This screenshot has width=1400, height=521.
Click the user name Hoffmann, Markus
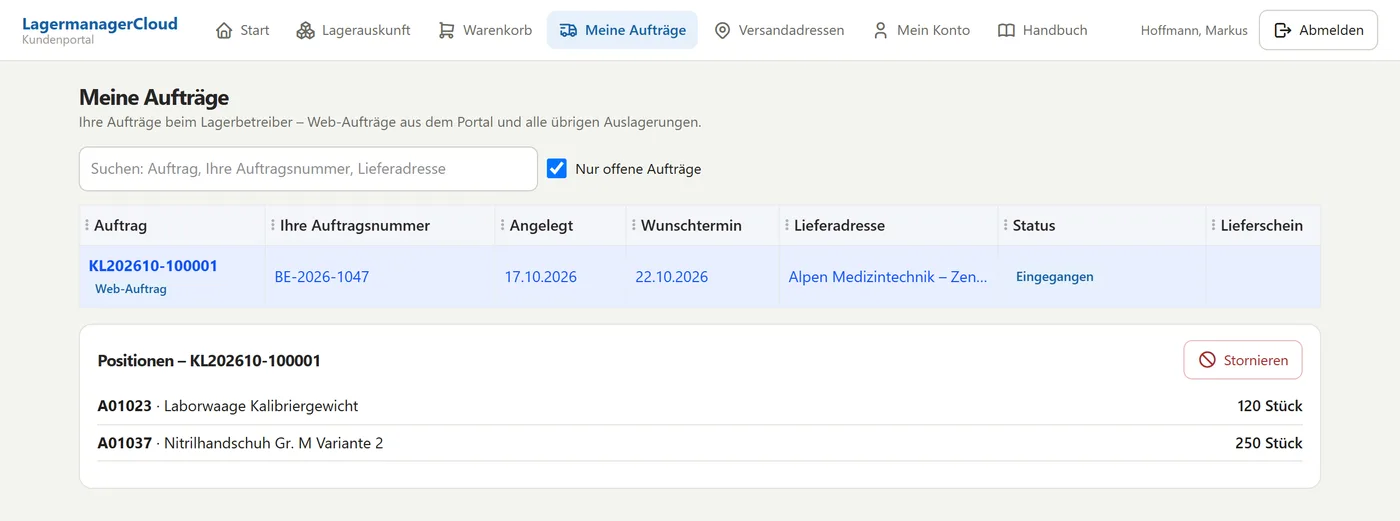tap(1194, 30)
